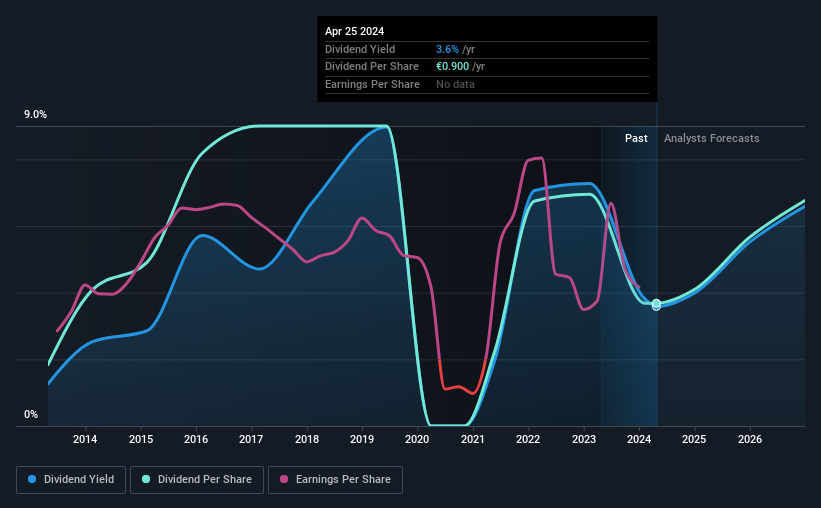Click the 2023 x-axis label
821x508 pixels.
(584, 439)
